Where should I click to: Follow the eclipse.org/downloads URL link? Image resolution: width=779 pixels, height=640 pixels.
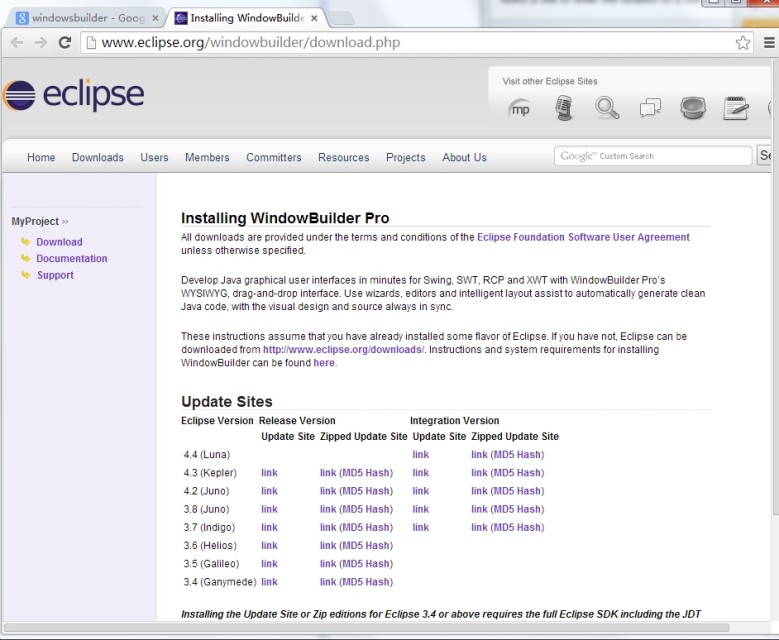coord(344,349)
